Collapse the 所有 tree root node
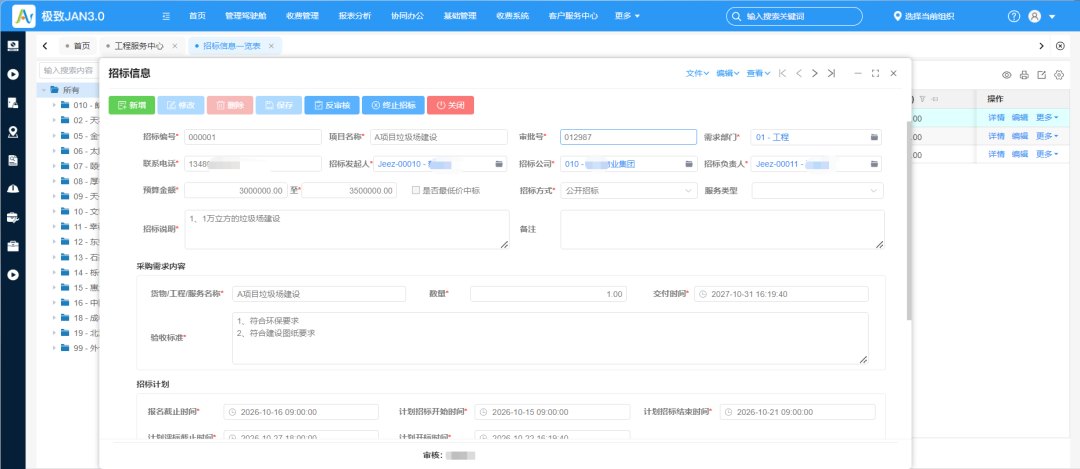1080x469 pixels. pyautogui.click(x=43, y=90)
